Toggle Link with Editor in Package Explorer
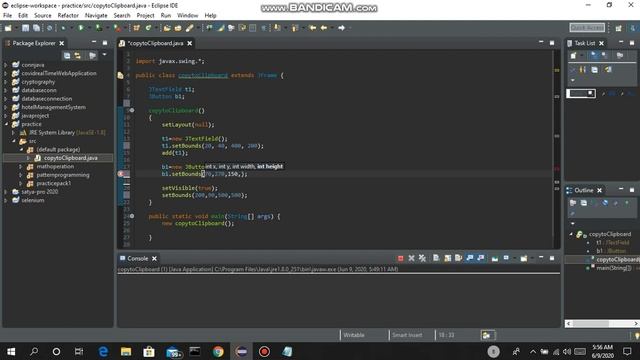Viewport: 640px width, 360px height. coord(78,56)
